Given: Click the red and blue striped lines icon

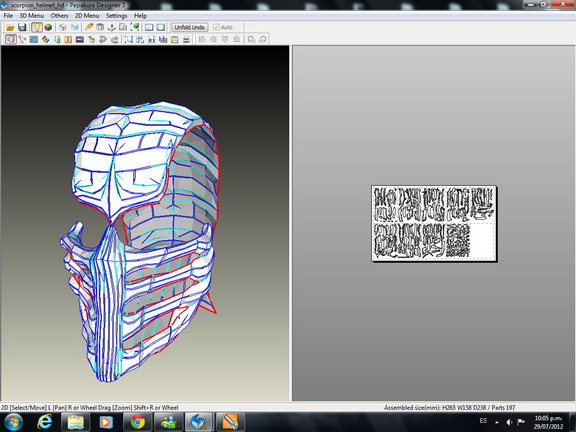Looking at the screenshot, I should click(x=46, y=39).
